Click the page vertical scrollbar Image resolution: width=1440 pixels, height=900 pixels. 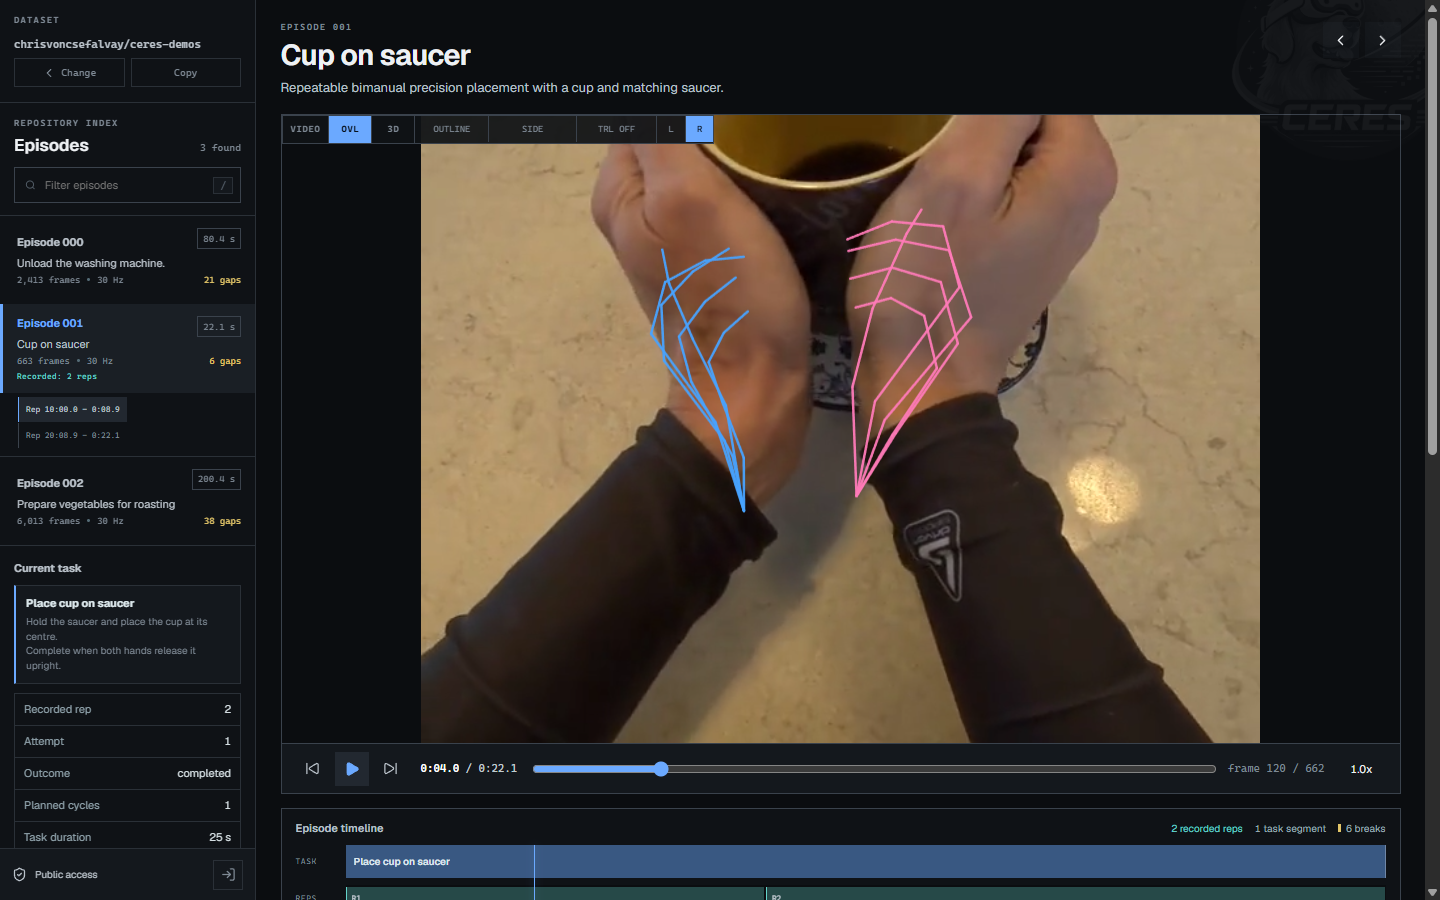pyautogui.click(x=1432, y=237)
